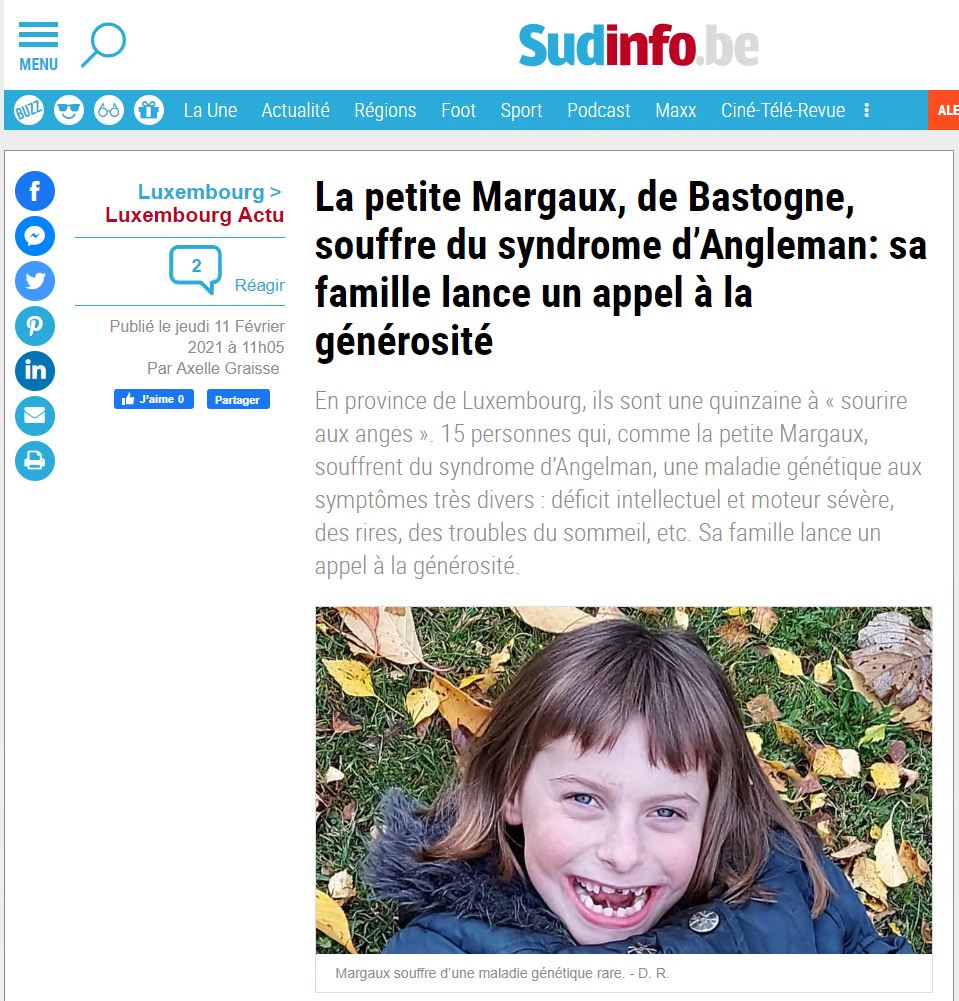Open the Régions menu item
Image resolution: width=959 pixels, height=1001 pixels.
[x=385, y=110]
